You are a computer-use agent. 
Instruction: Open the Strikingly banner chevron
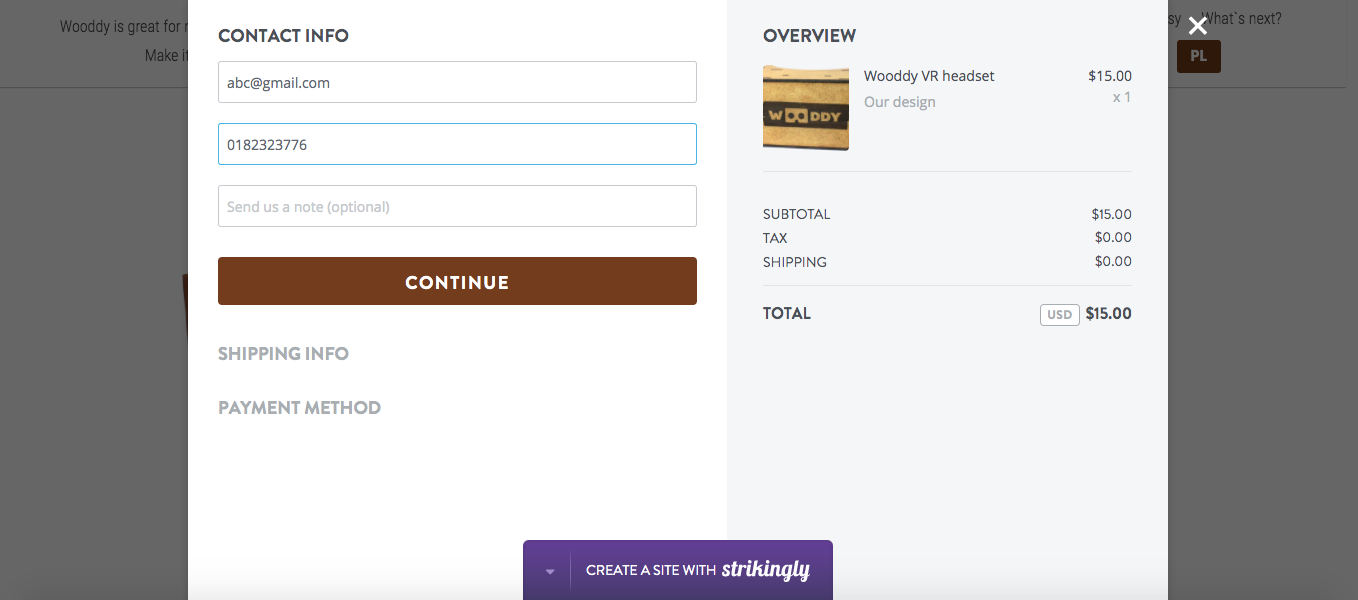coord(549,570)
